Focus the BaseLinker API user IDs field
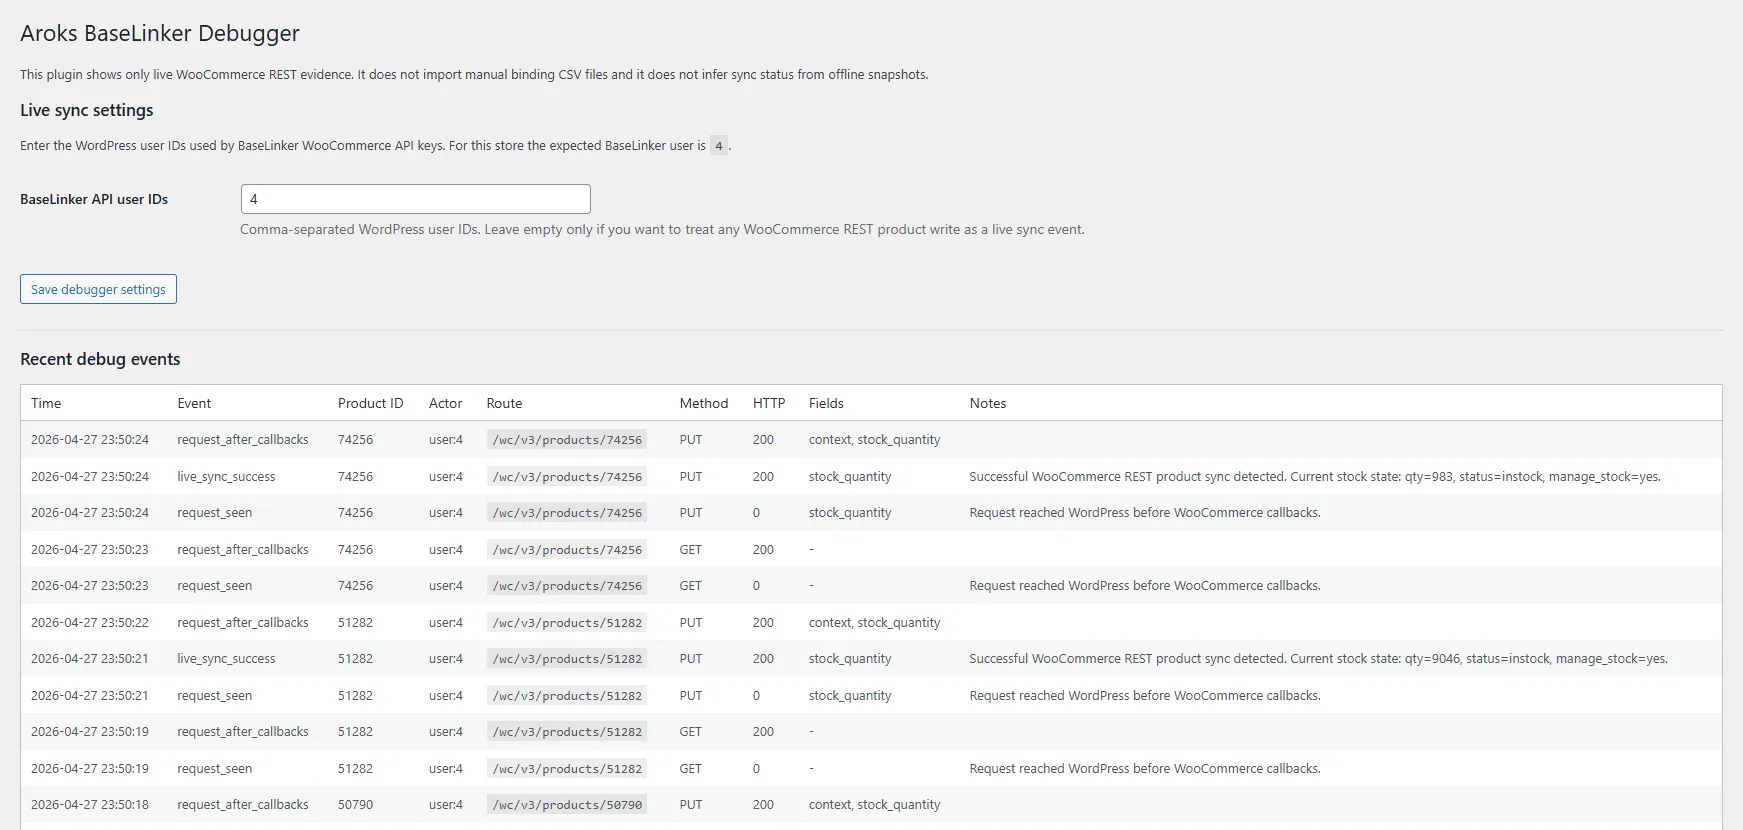Viewport: 1743px width, 830px height. (416, 199)
